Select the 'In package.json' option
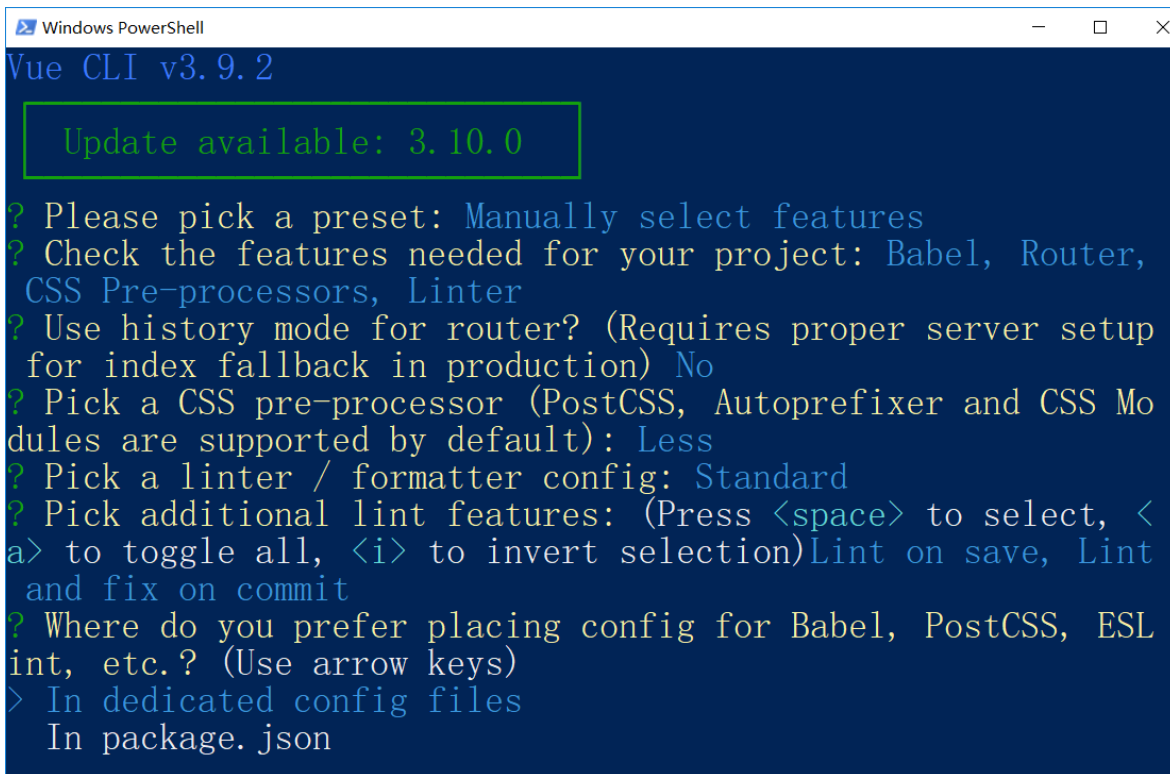 coord(189,738)
